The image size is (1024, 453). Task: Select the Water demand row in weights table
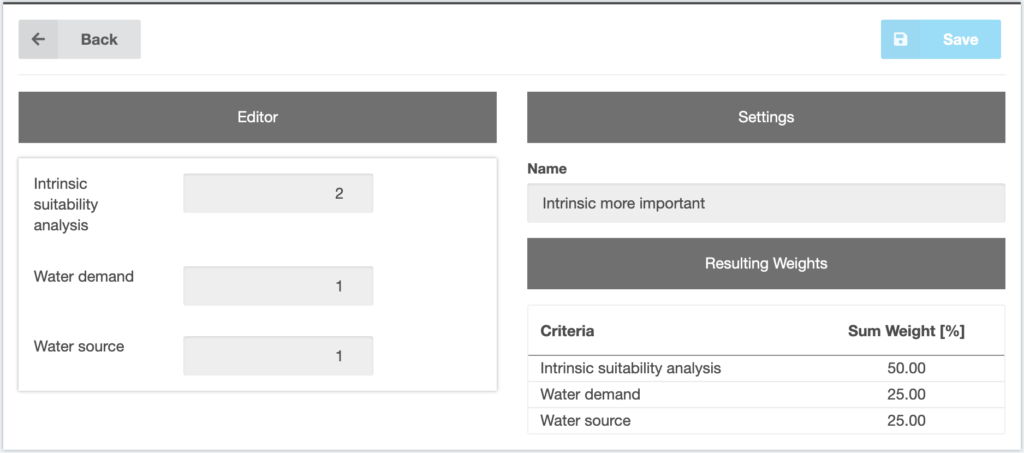click(x=766, y=394)
